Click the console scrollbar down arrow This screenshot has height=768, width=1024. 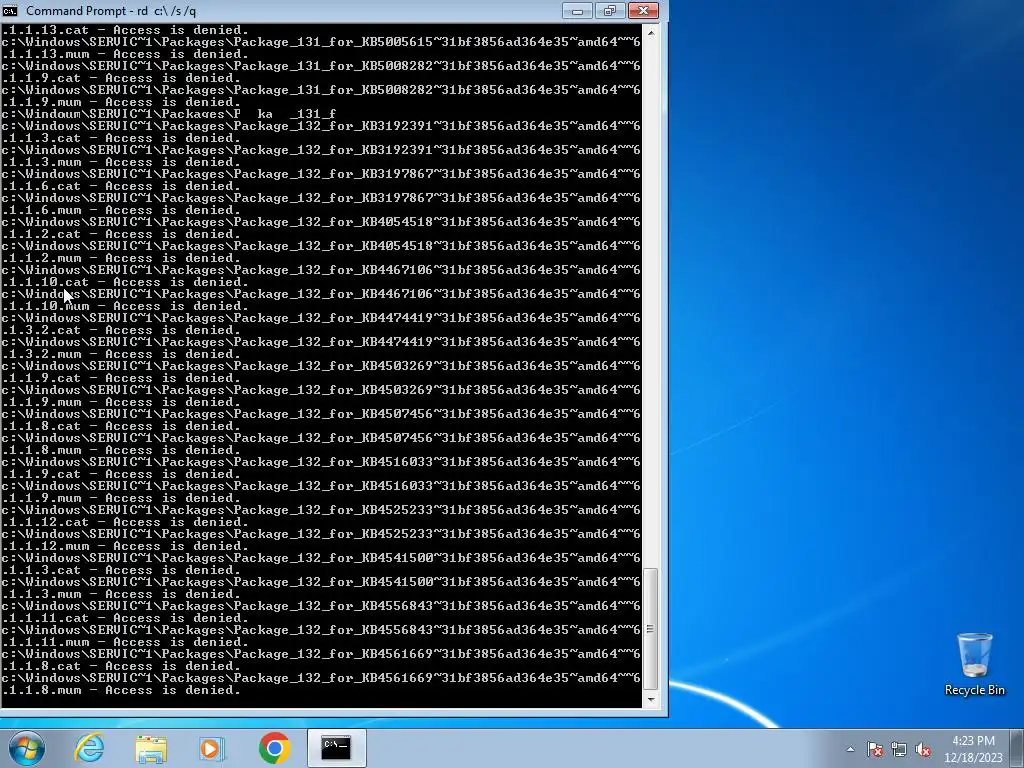[650, 699]
